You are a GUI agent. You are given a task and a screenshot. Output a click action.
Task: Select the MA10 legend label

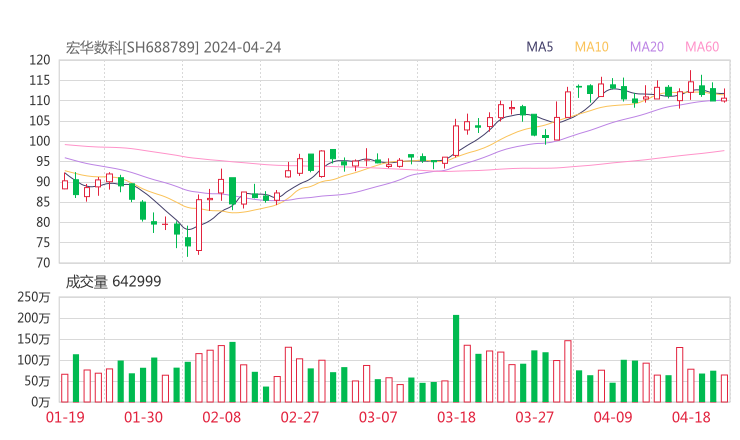(x=591, y=47)
